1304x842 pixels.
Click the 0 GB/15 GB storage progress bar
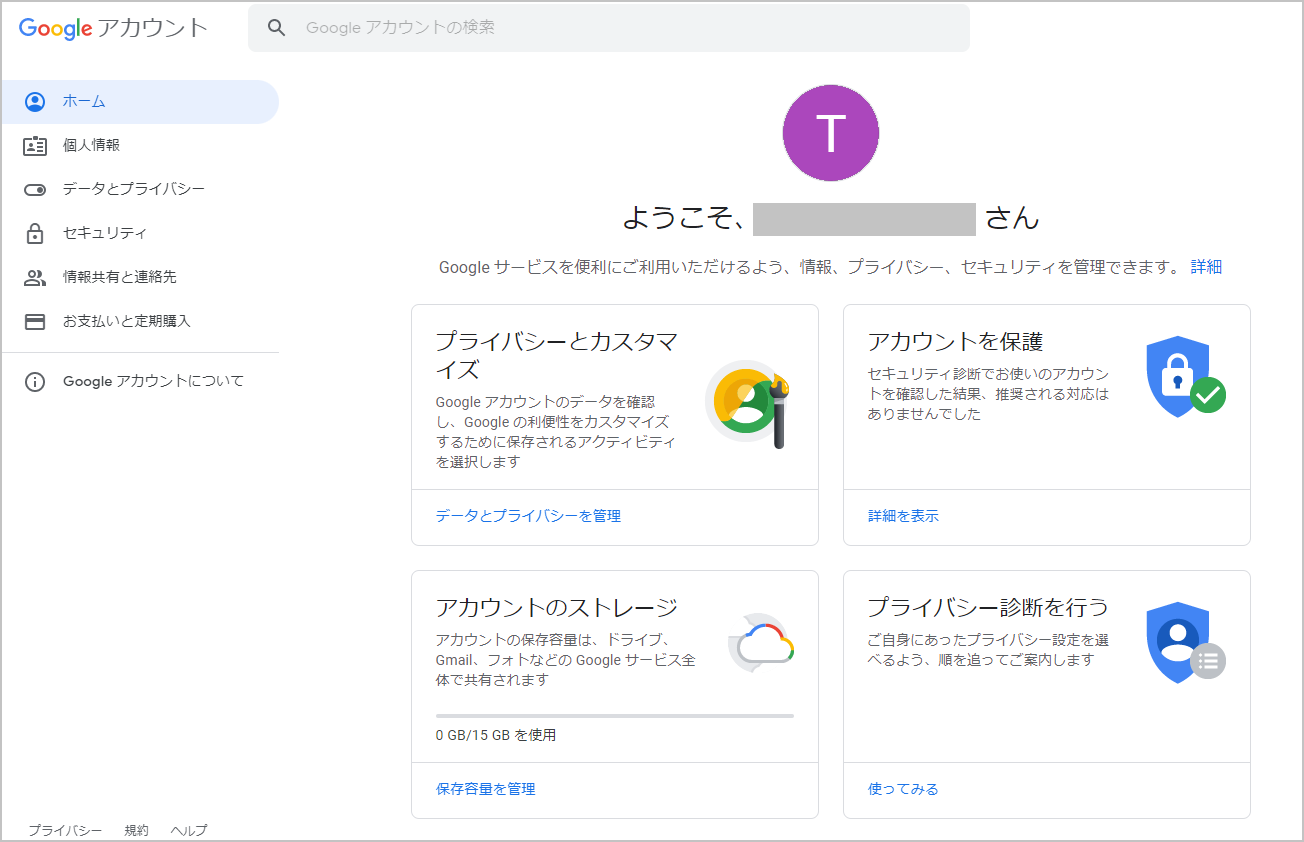[615, 714]
